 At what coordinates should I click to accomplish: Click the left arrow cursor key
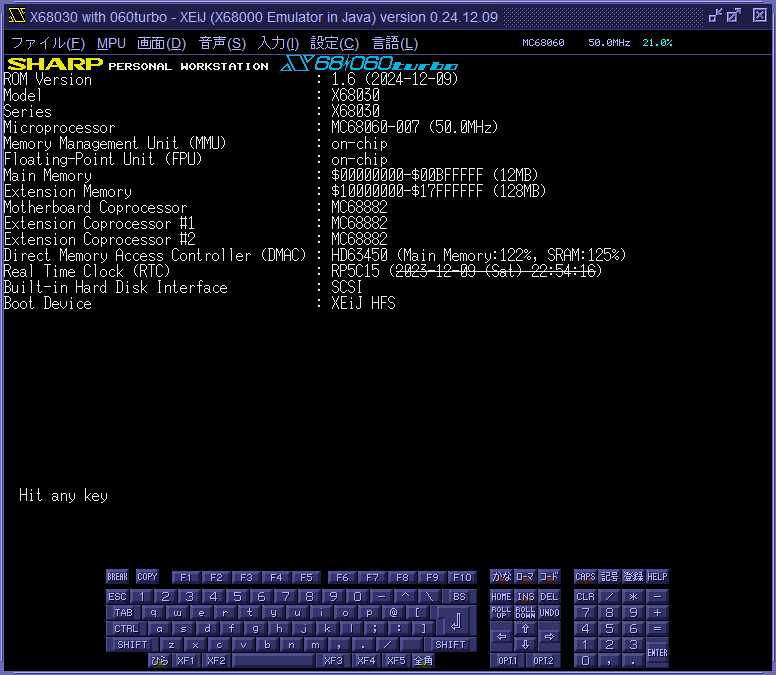point(501,636)
